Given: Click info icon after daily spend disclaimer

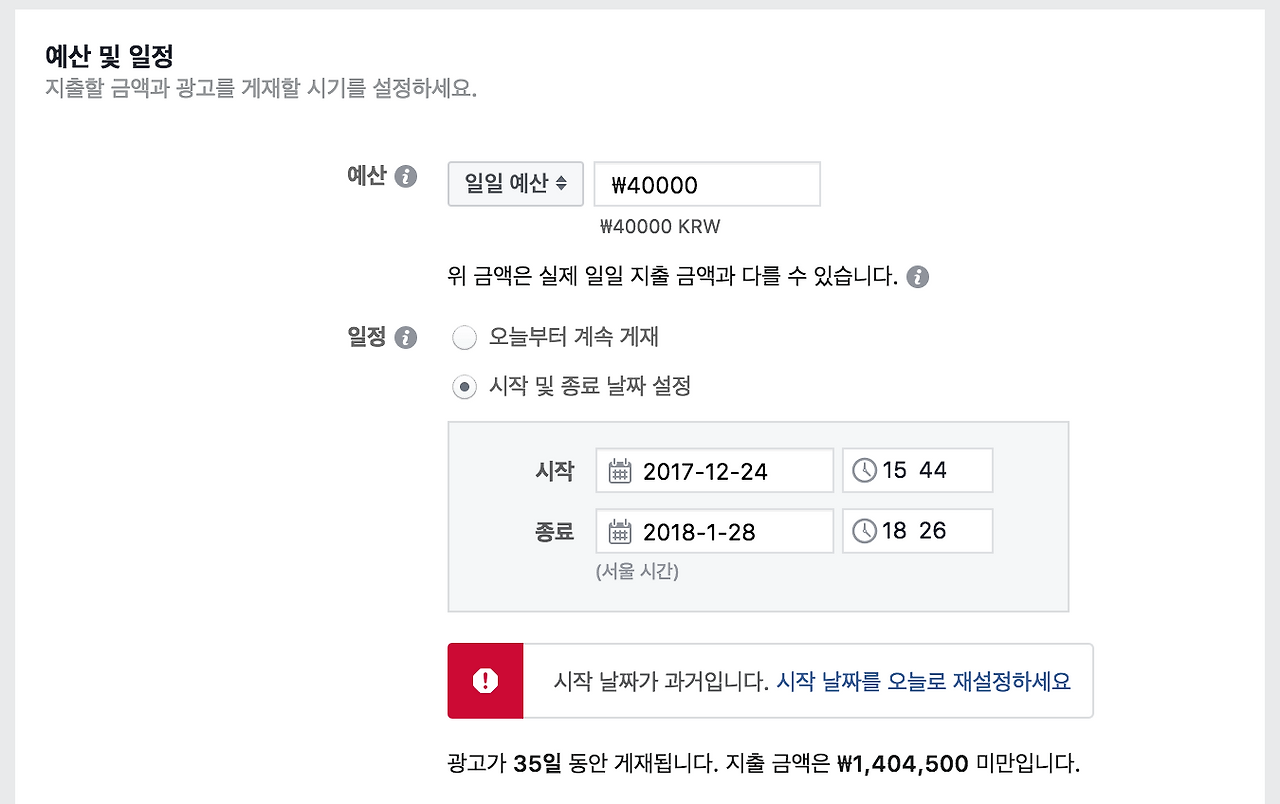Looking at the screenshot, I should pos(917,276).
